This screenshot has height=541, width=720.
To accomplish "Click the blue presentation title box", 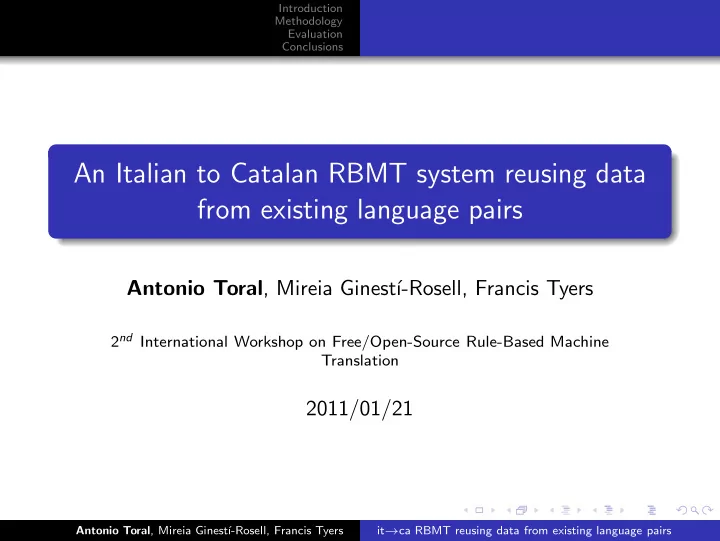I will (360, 192).
